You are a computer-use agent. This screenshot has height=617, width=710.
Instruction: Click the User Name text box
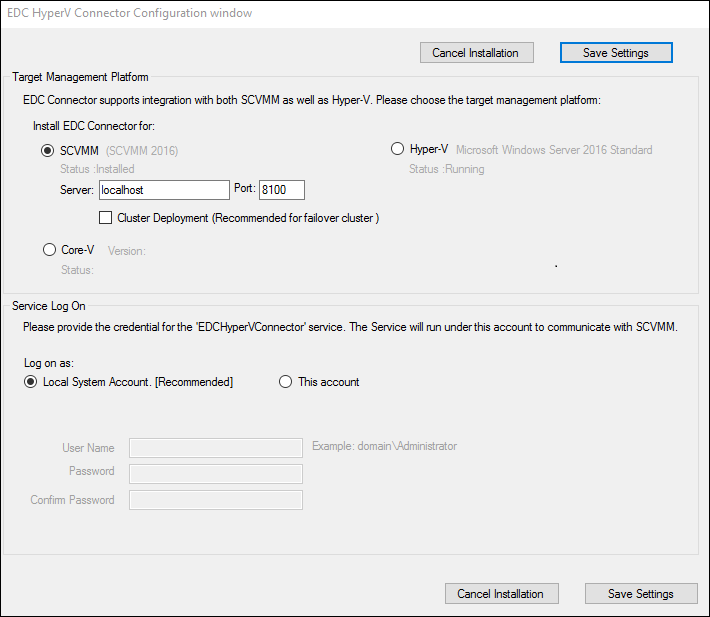click(216, 448)
